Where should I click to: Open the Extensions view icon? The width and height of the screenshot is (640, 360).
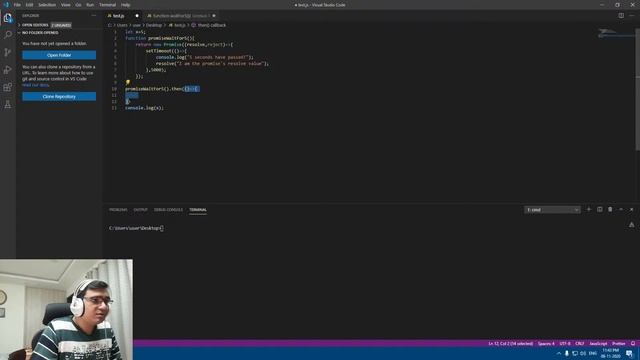(8, 87)
